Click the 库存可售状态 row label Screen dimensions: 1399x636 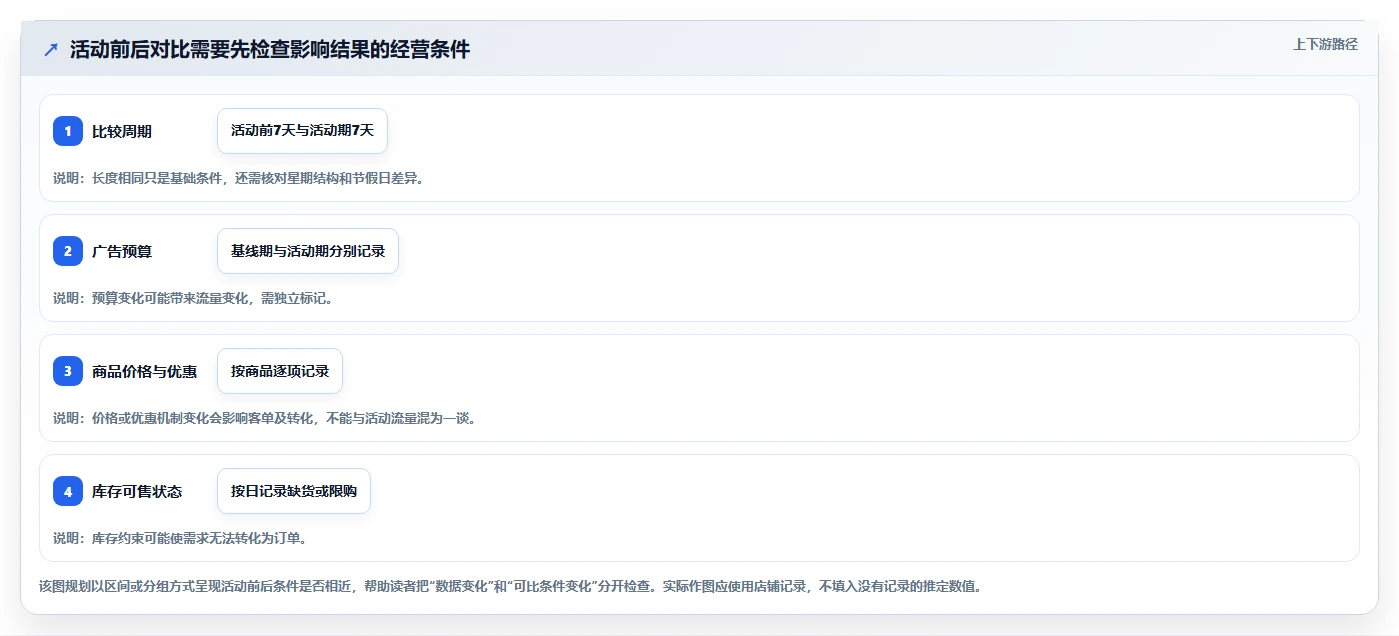click(137, 491)
